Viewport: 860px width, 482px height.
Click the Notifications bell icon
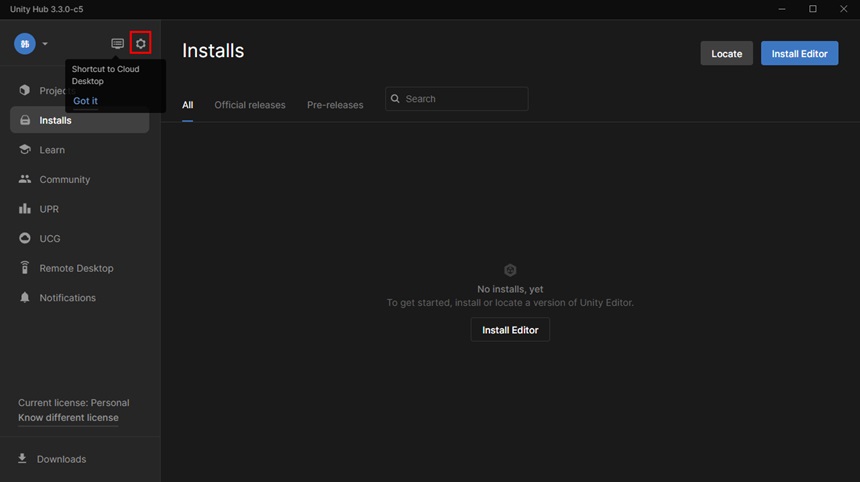tap(25, 297)
